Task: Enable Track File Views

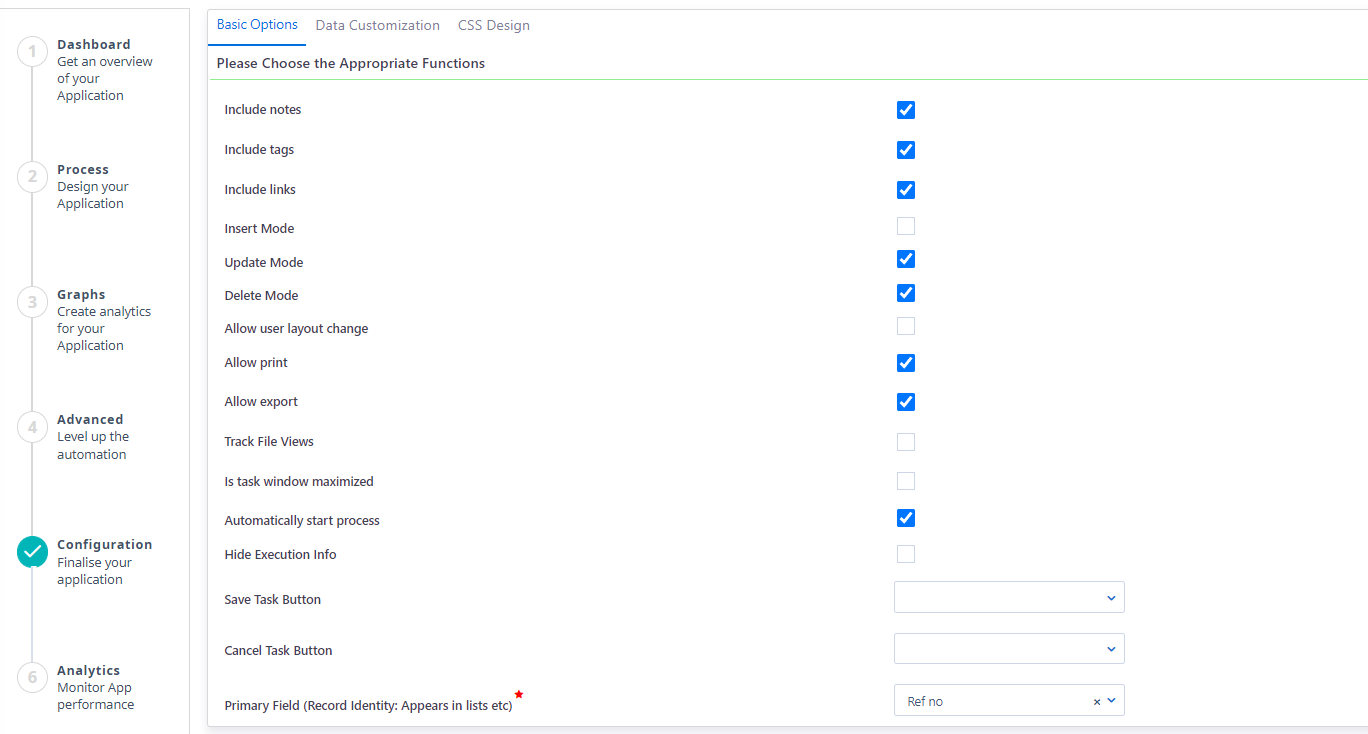Action: click(x=905, y=441)
